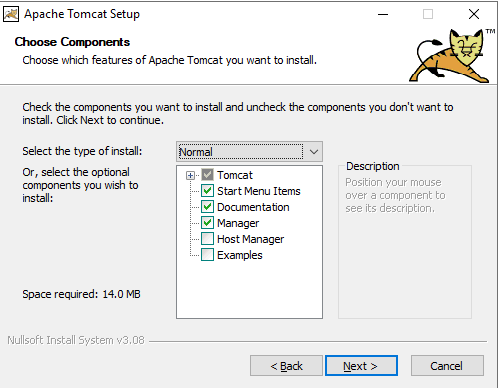Close the Apache Tomcat Setup window
The image size is (499, 388).
(474, 14)
